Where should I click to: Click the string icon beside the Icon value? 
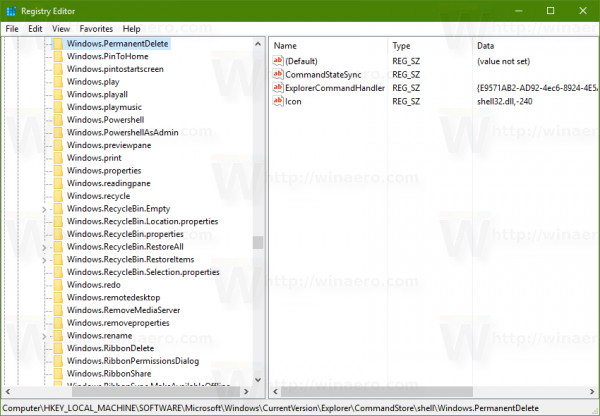tap(278, 101)
